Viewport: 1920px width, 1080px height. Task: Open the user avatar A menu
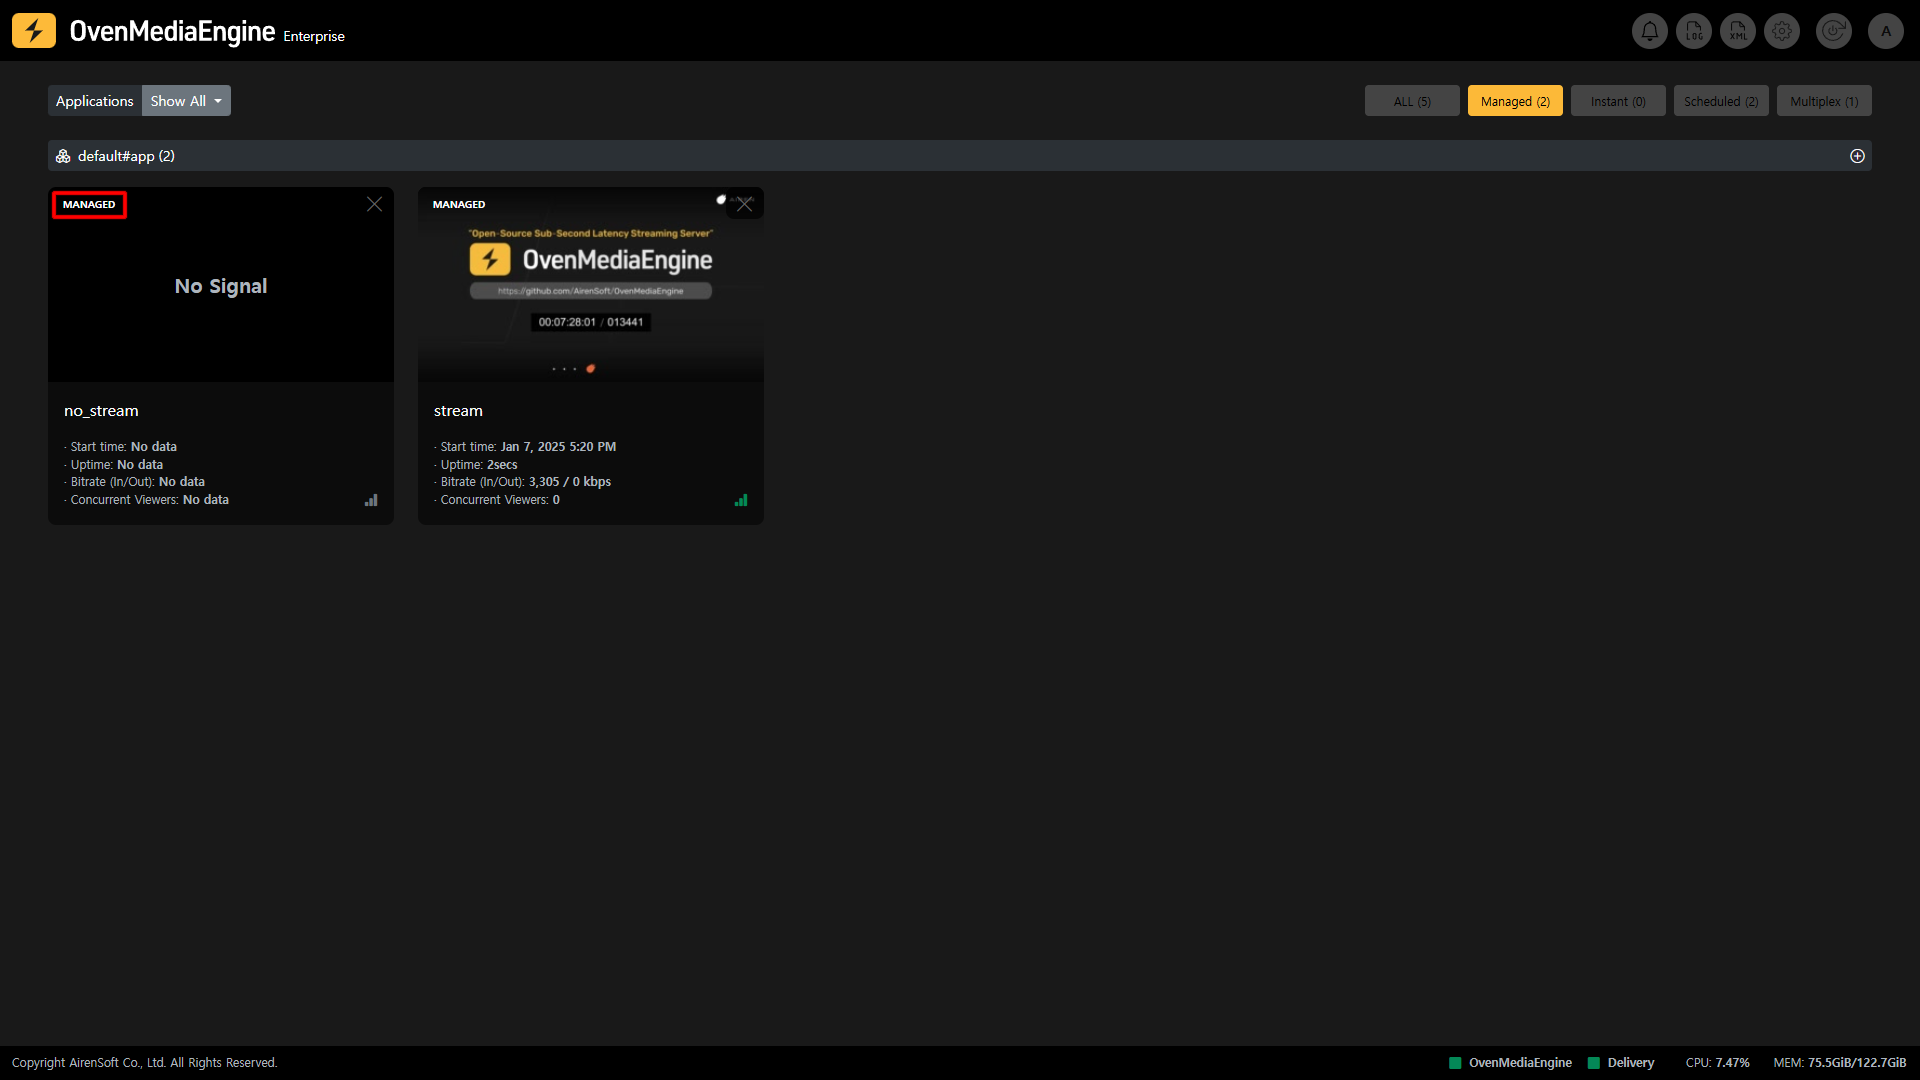pos(1885,31)
